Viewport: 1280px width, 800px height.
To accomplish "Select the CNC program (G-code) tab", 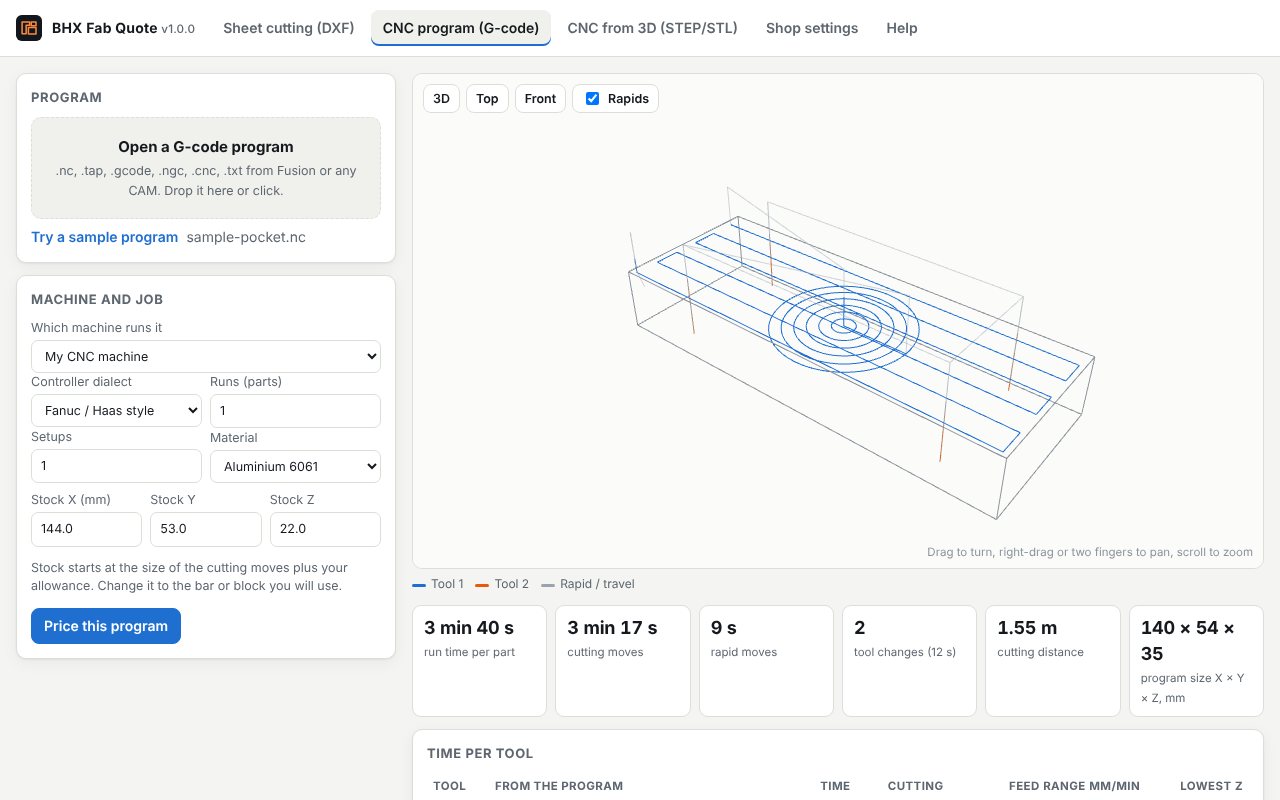I will coord(461,28).
